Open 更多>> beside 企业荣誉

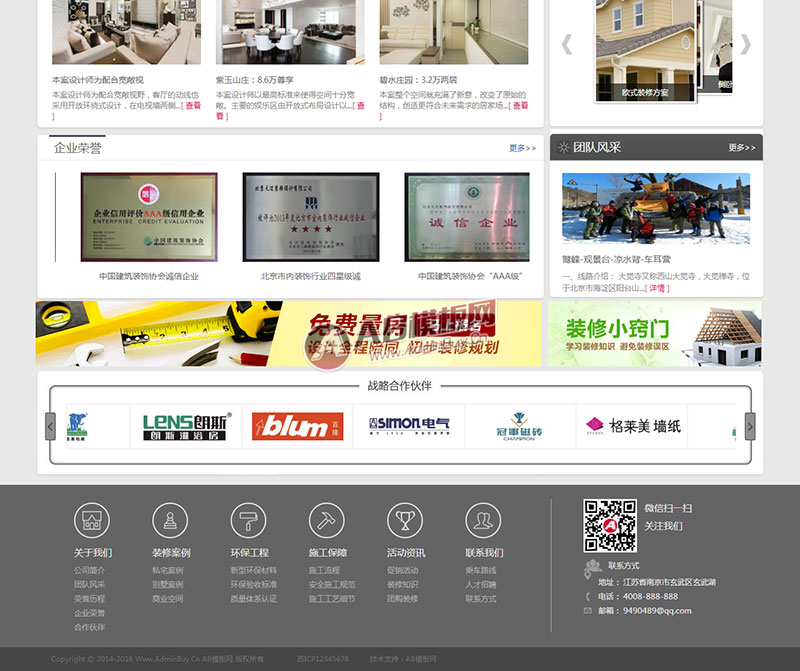coord(522,148)
